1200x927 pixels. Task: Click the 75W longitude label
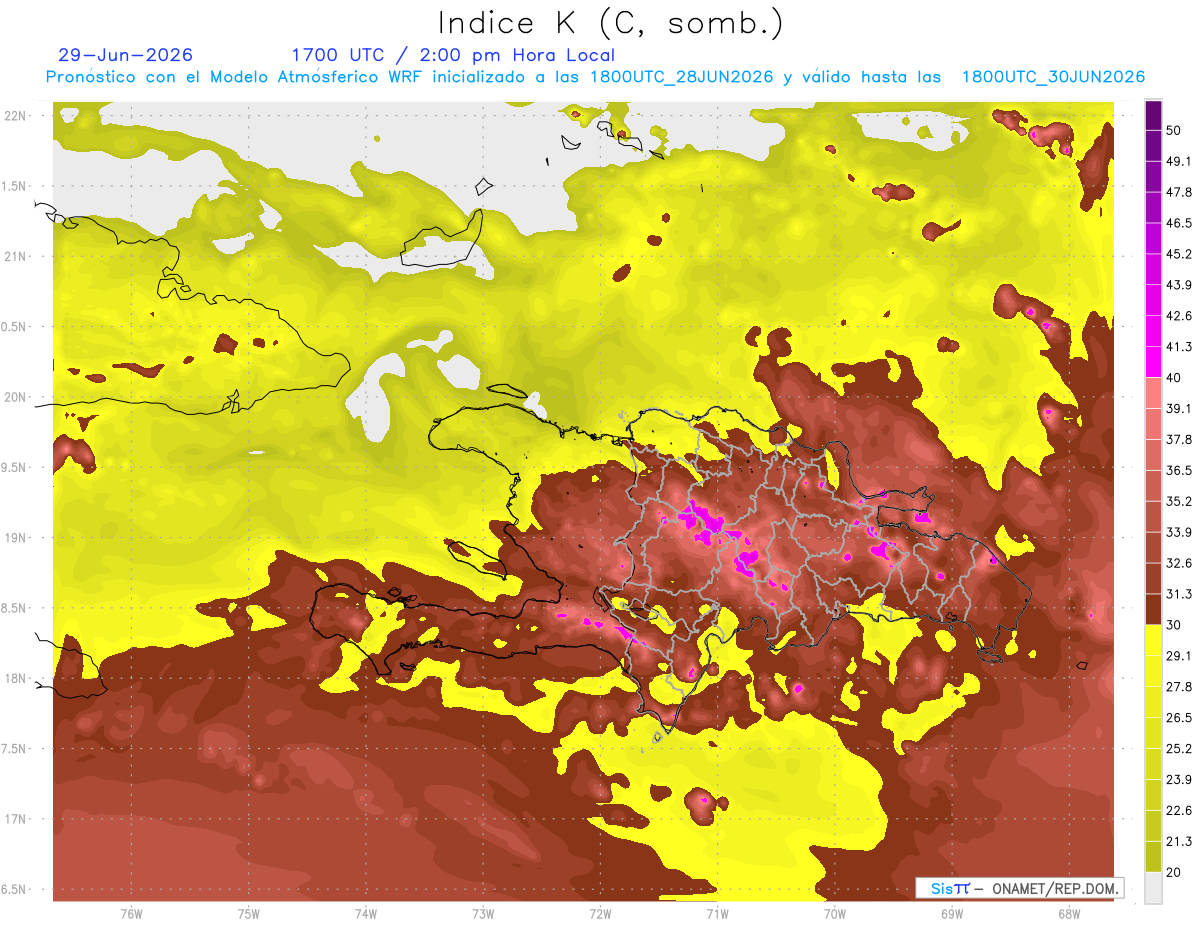249,913
